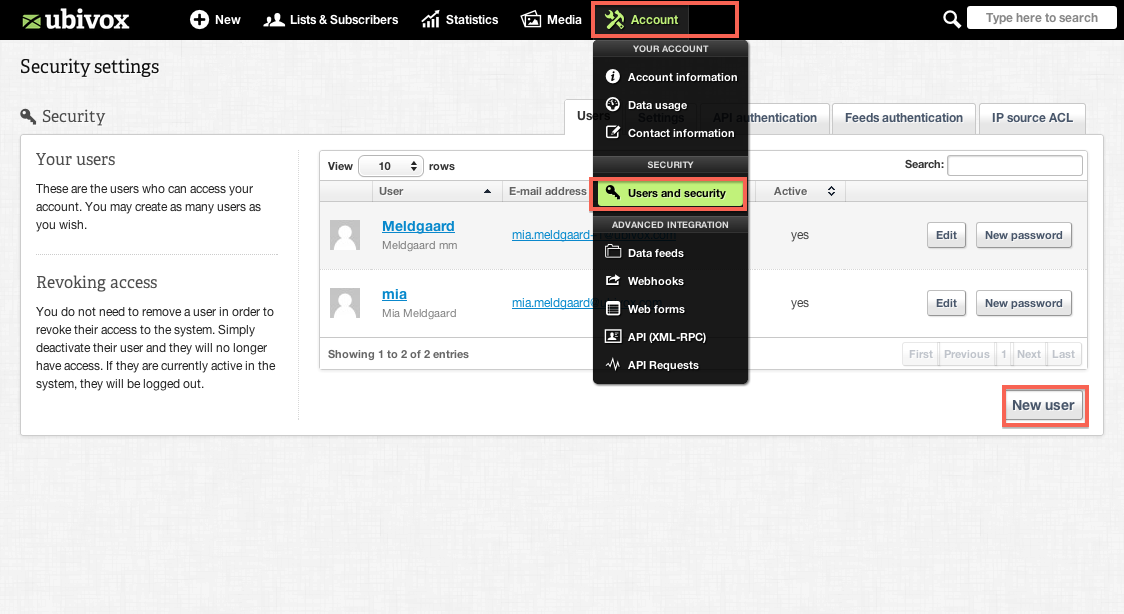Image resolution: width=1124 pixels, height=614 pixels.
Task: Open the Account menu
Action: [x=642, y=19]
